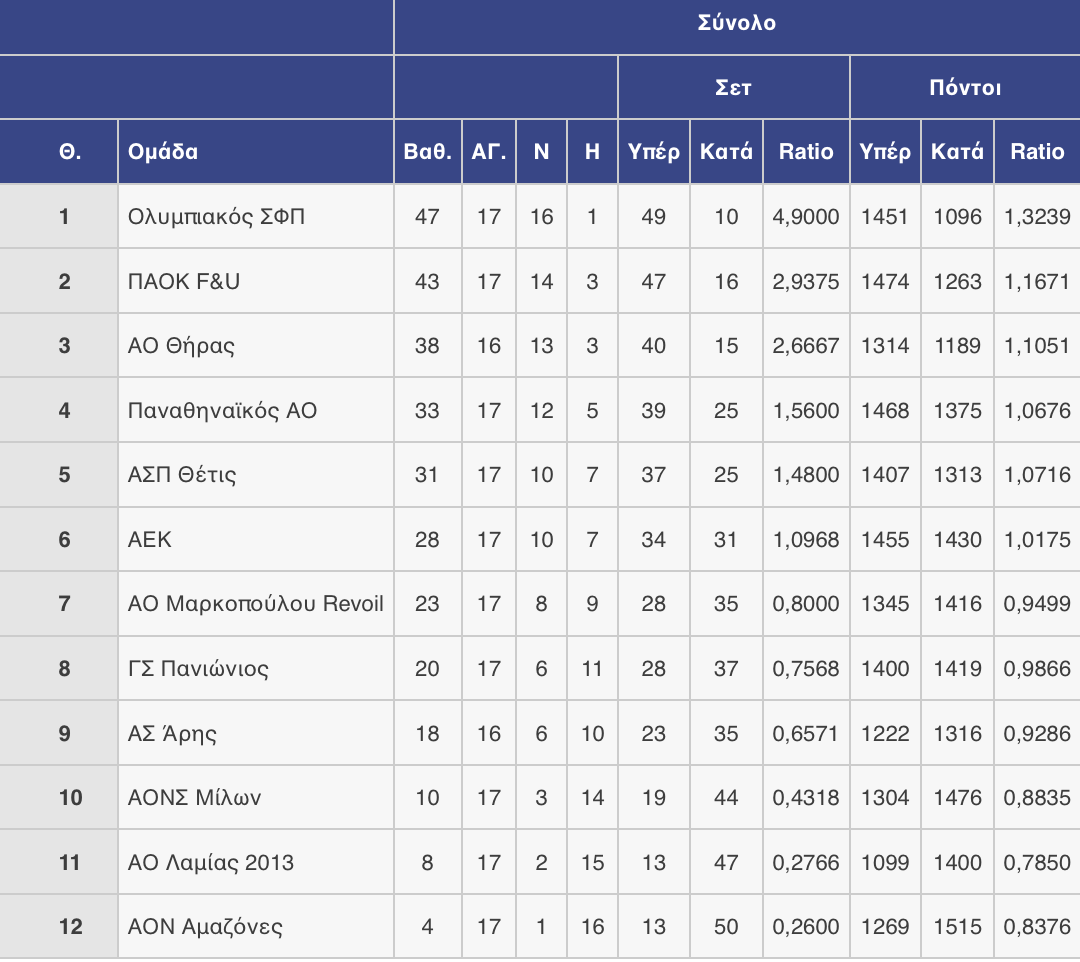This screenshot has width=1080, height=962.
Task: Select the ΑΟΝ Αμαζόνες team name
Action: pos(205,927)
